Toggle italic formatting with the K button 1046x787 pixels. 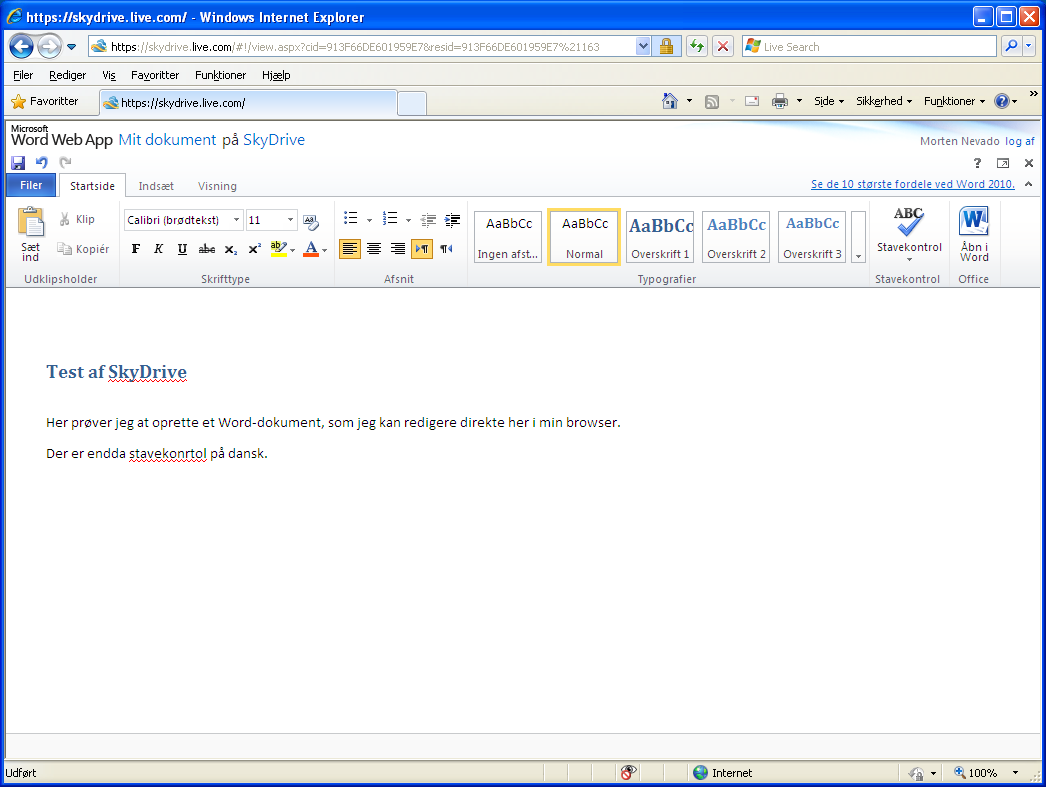pos(159,249)
